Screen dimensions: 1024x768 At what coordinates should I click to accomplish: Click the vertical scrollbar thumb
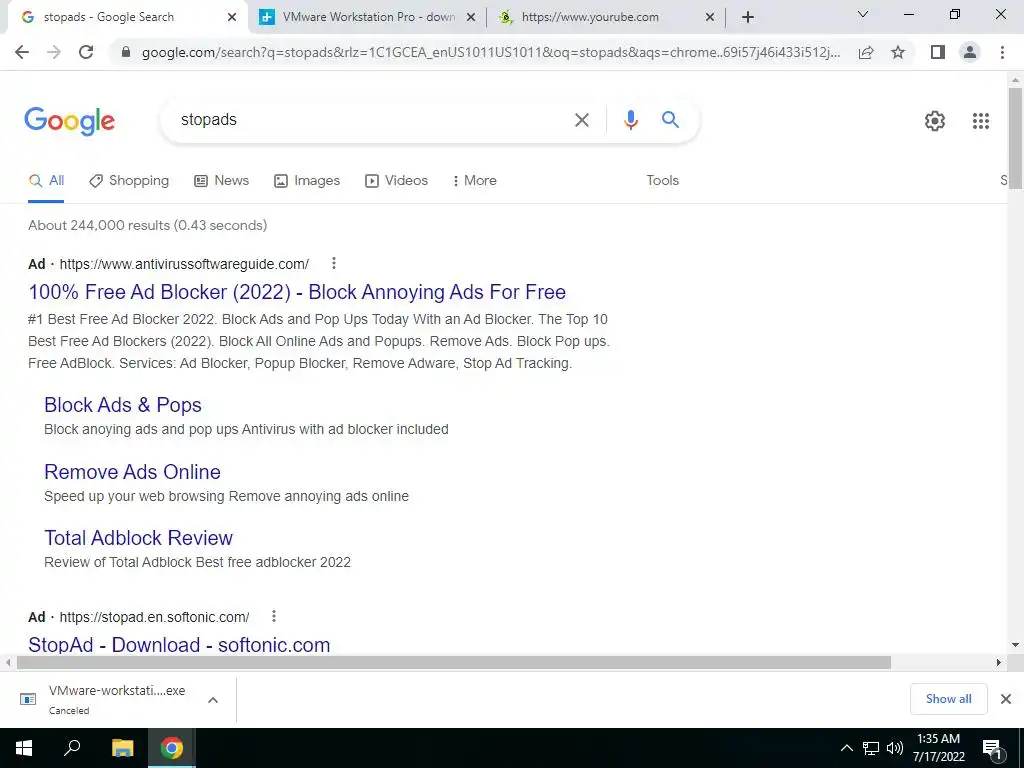point(1015,137)
